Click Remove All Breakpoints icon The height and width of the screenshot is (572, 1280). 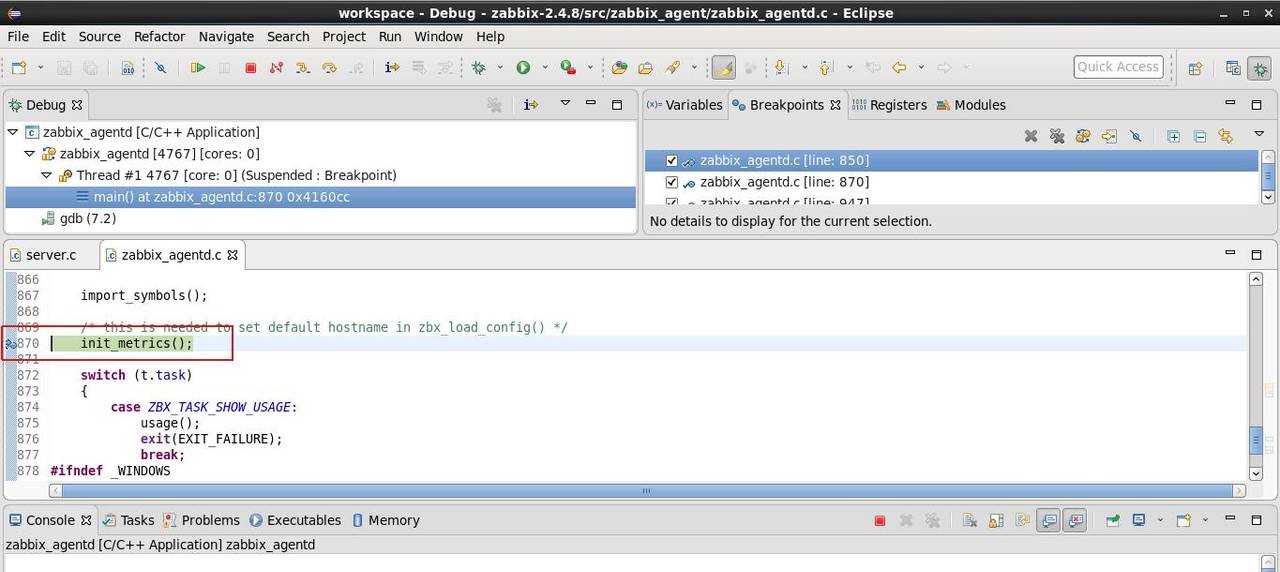tap(1056, 136)
